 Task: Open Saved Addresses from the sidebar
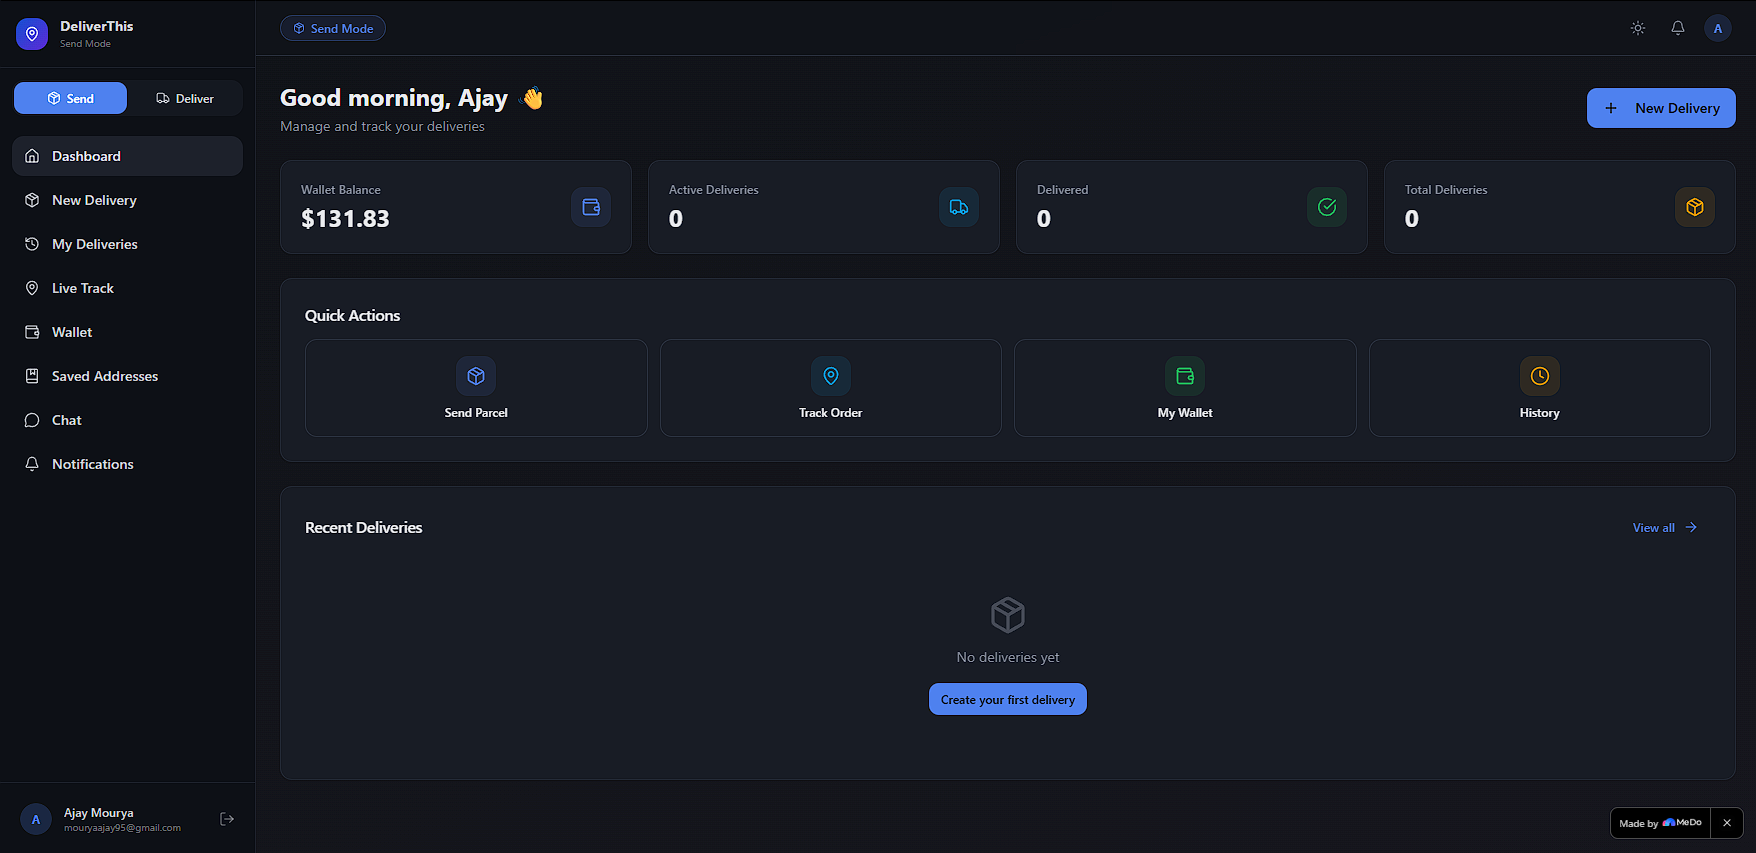click(x=105, y=376)
